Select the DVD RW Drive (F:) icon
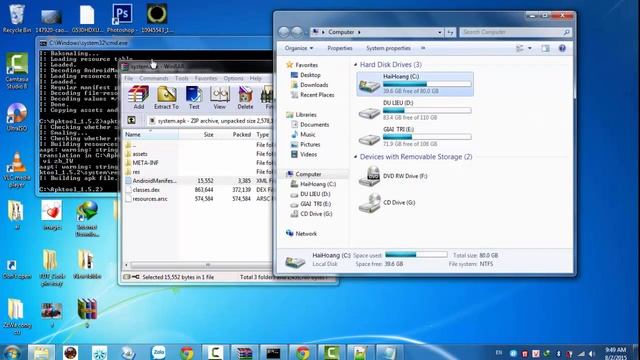Screen dimensions: 640x360 click(x=369, y=176)
